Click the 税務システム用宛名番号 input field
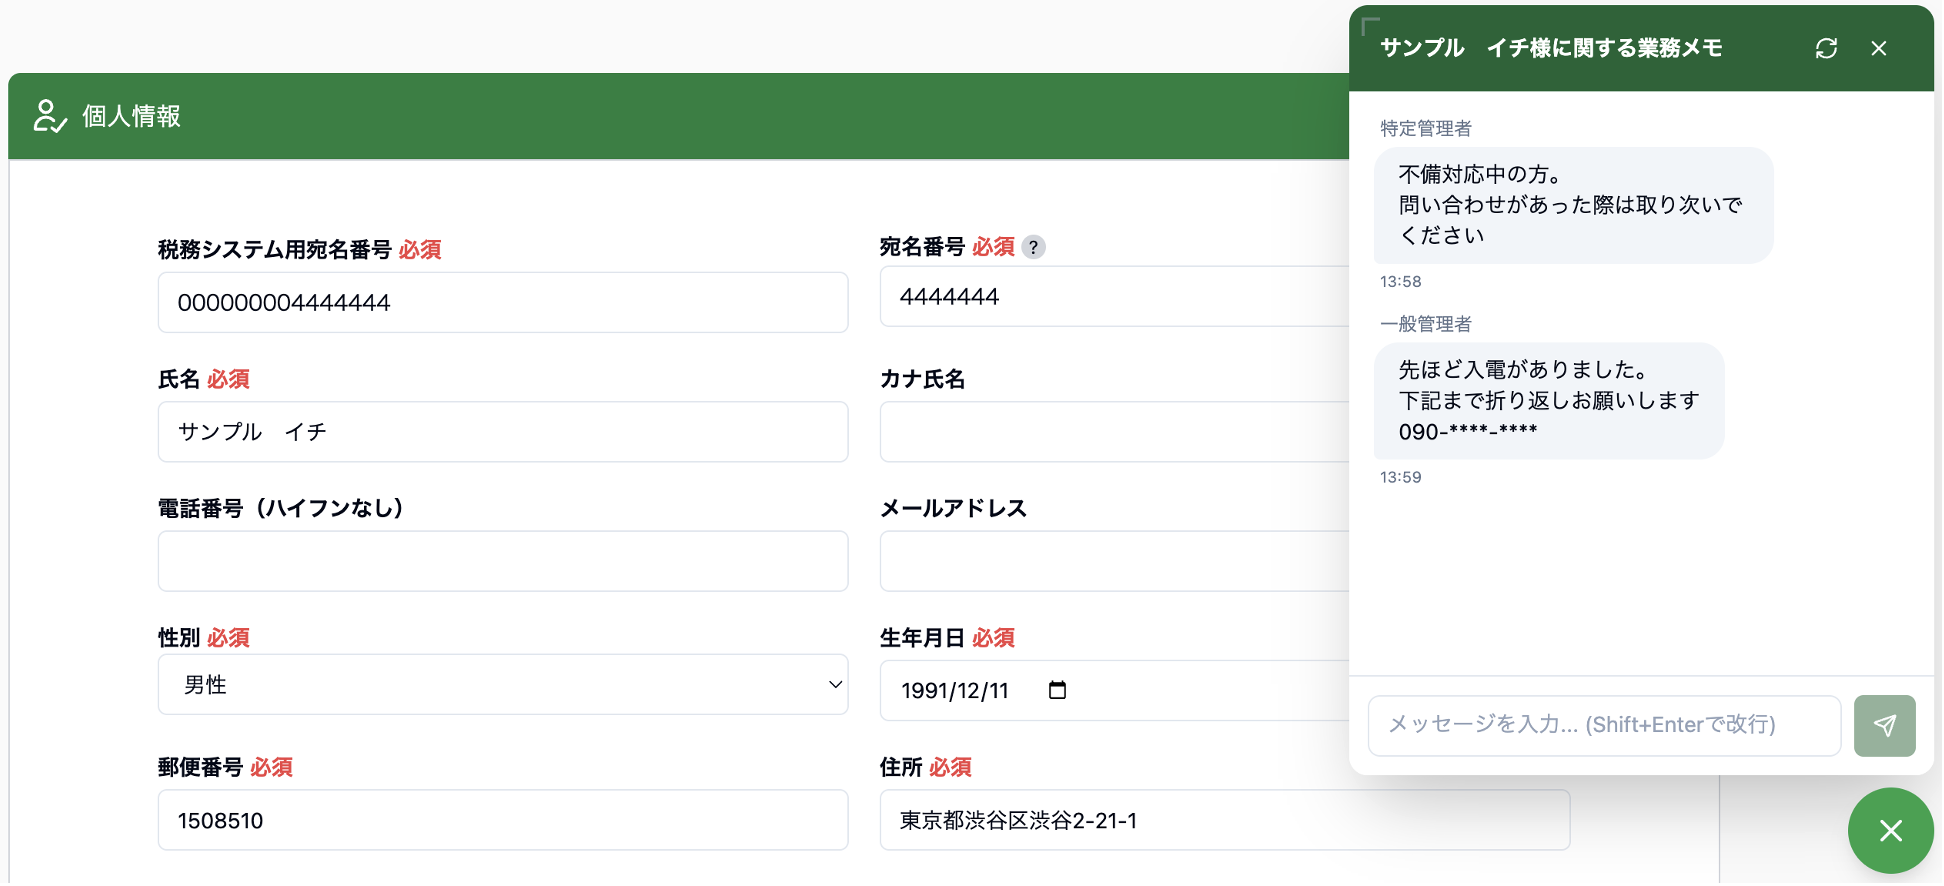The height and width of the screenshot is (886, 1944). coord(502,303)
